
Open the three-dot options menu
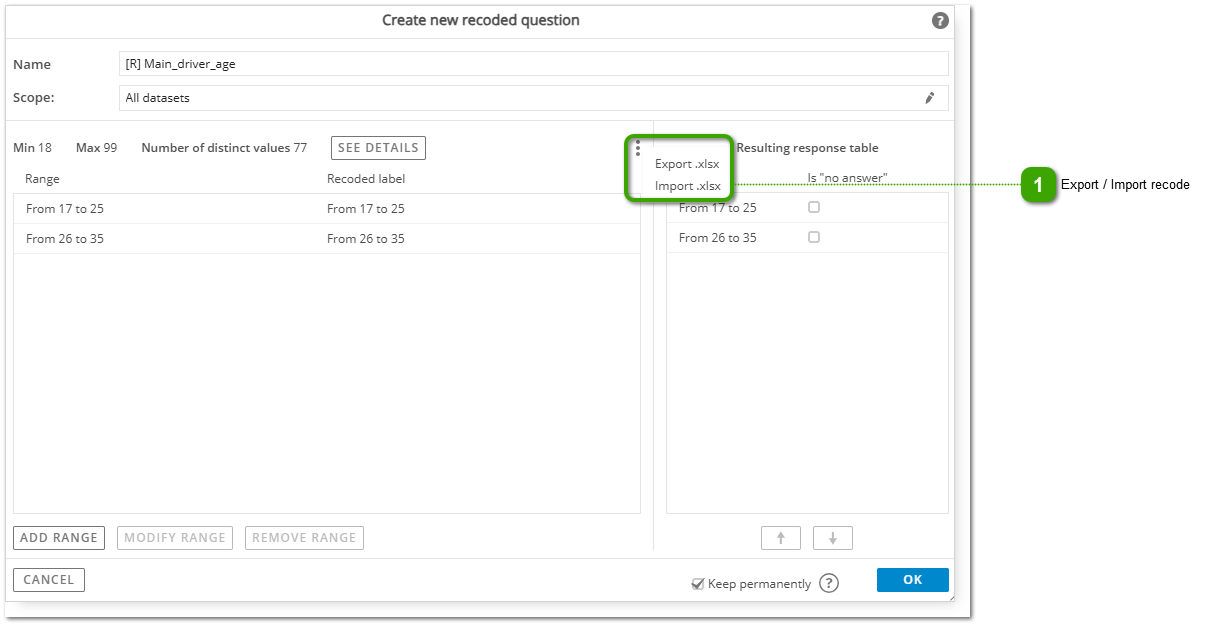[637, 148]
